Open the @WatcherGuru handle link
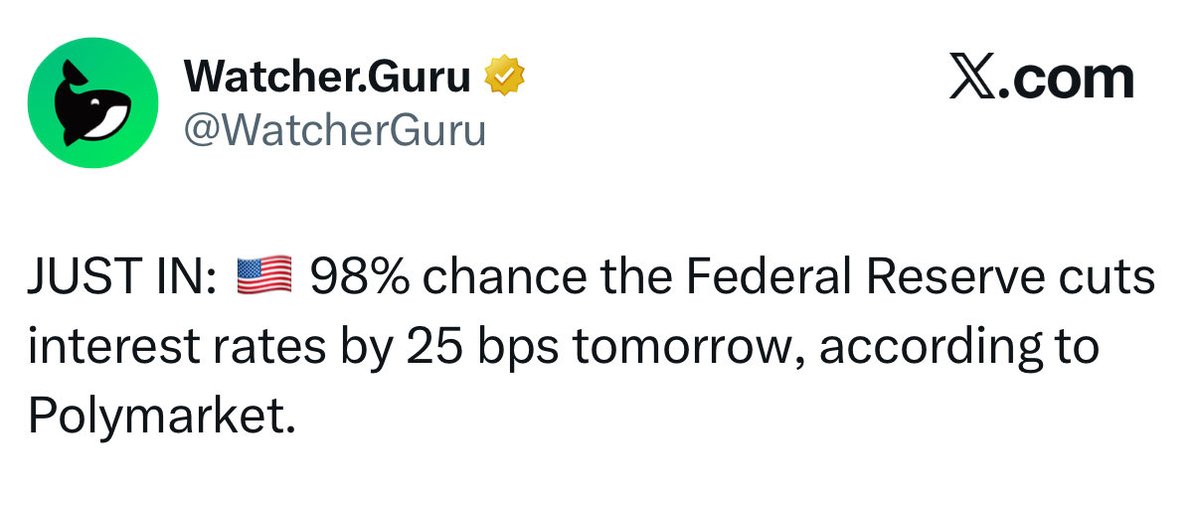The height and width of the screenshot is (507, 1199). [x=334, y=128]
